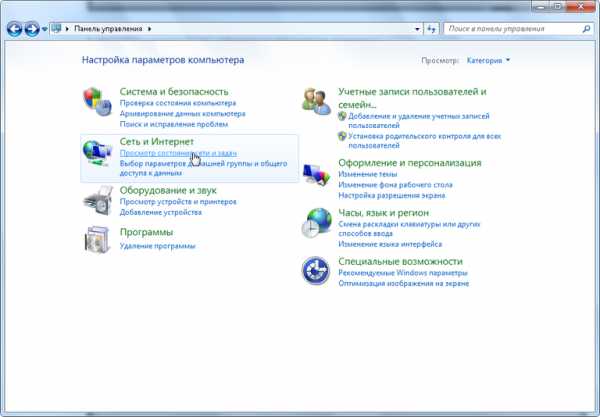Viewport: 600px width, 417px height.
Task: Click the Refresh button in address bar
Action: [432, 29]
